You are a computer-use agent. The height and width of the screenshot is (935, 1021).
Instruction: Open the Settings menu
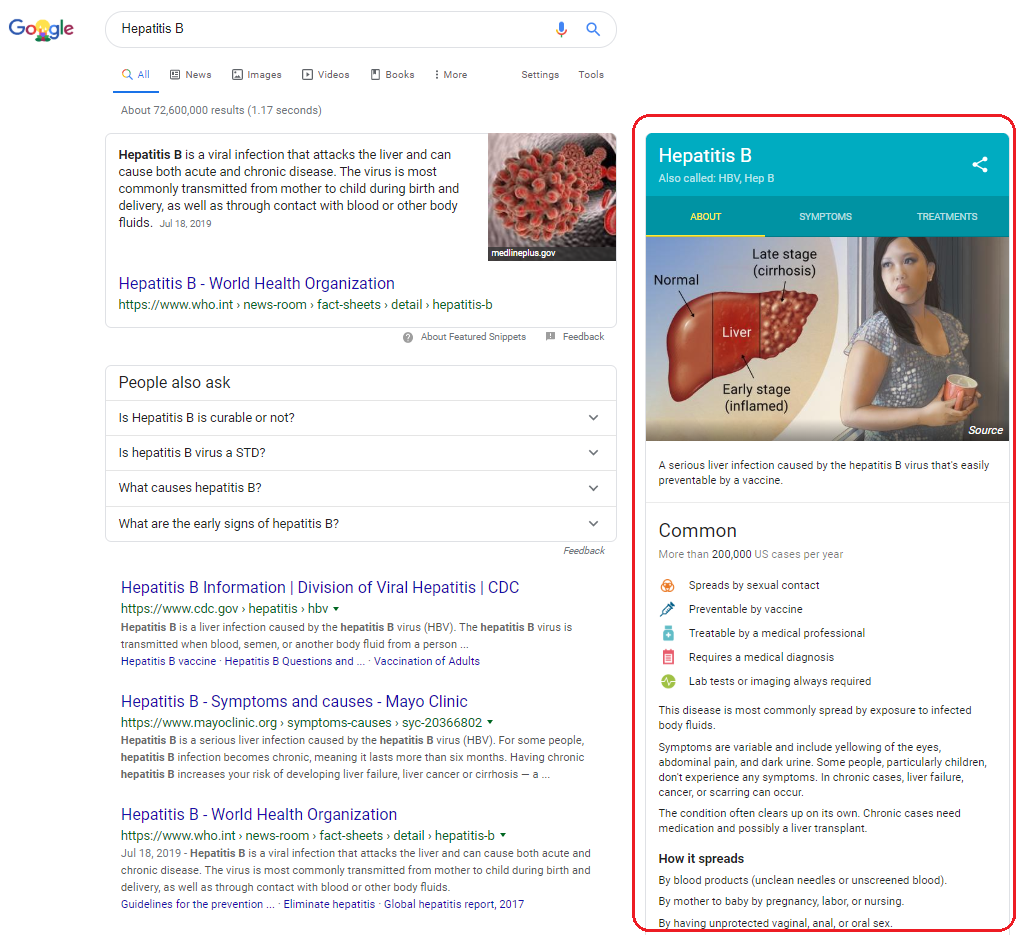pos(540,75)
